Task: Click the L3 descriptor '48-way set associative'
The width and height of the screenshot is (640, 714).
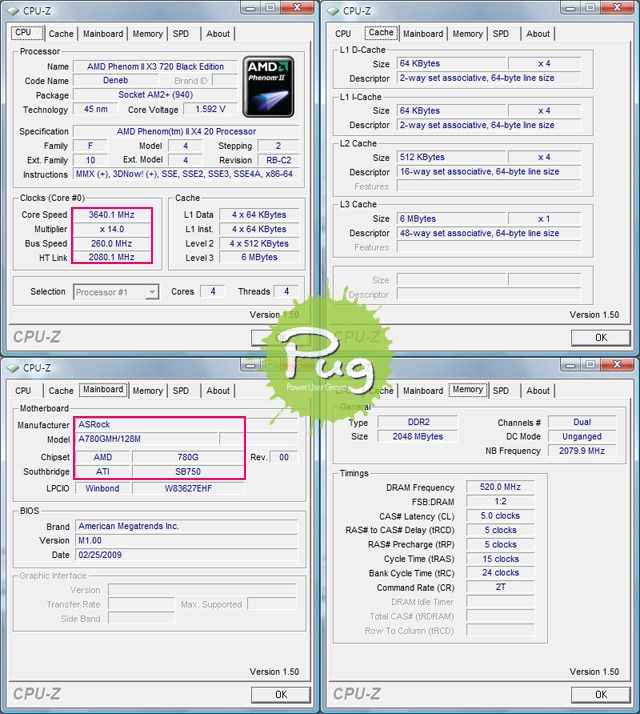Action: click(488, 233)
